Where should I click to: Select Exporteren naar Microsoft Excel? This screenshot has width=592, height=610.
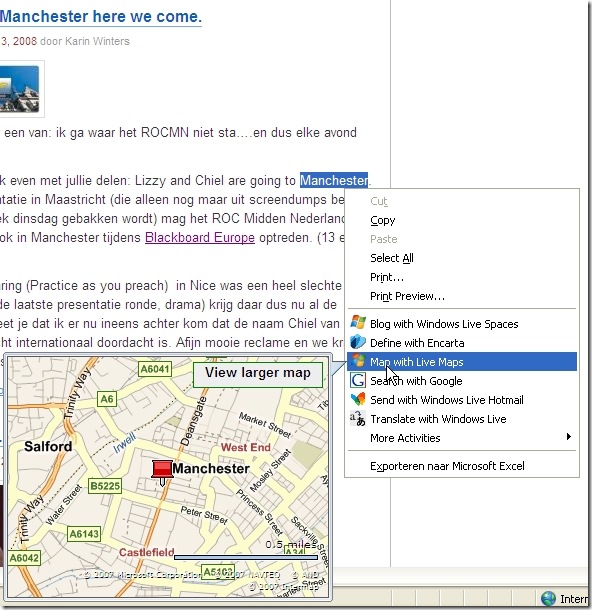(447, 466)
